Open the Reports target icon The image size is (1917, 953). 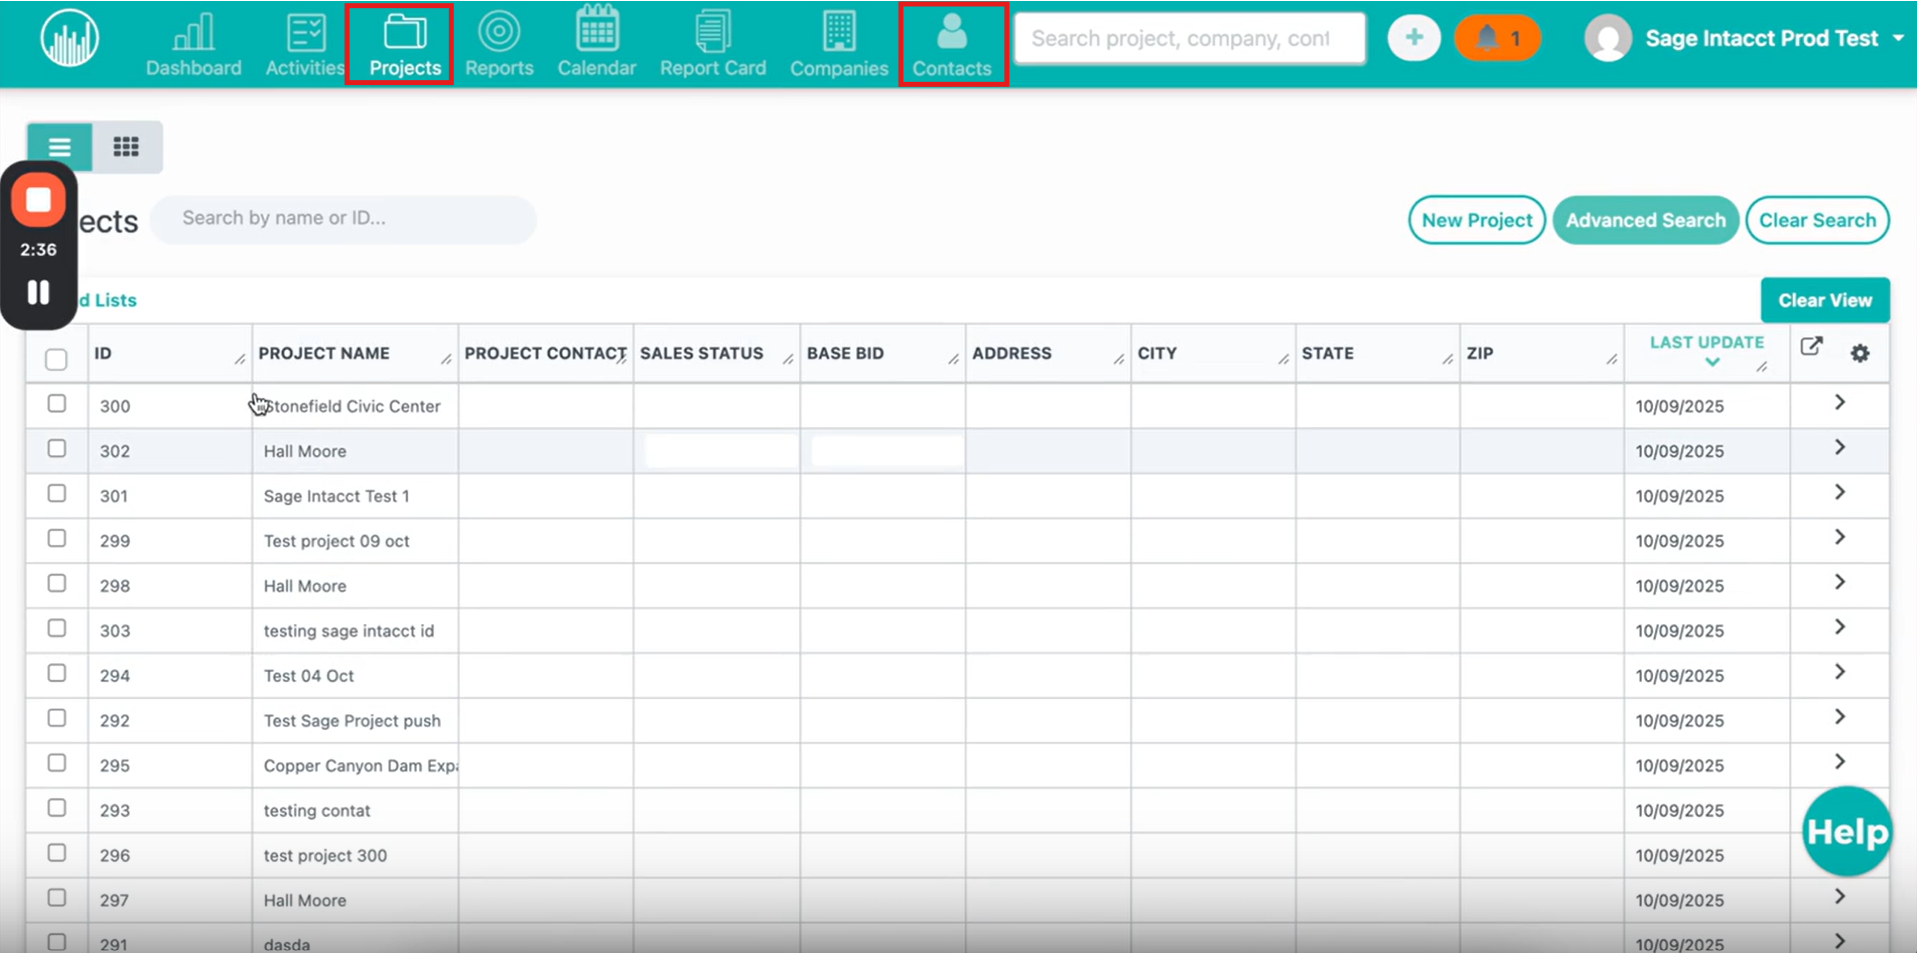pyautogui.click(x=498, y=32)
